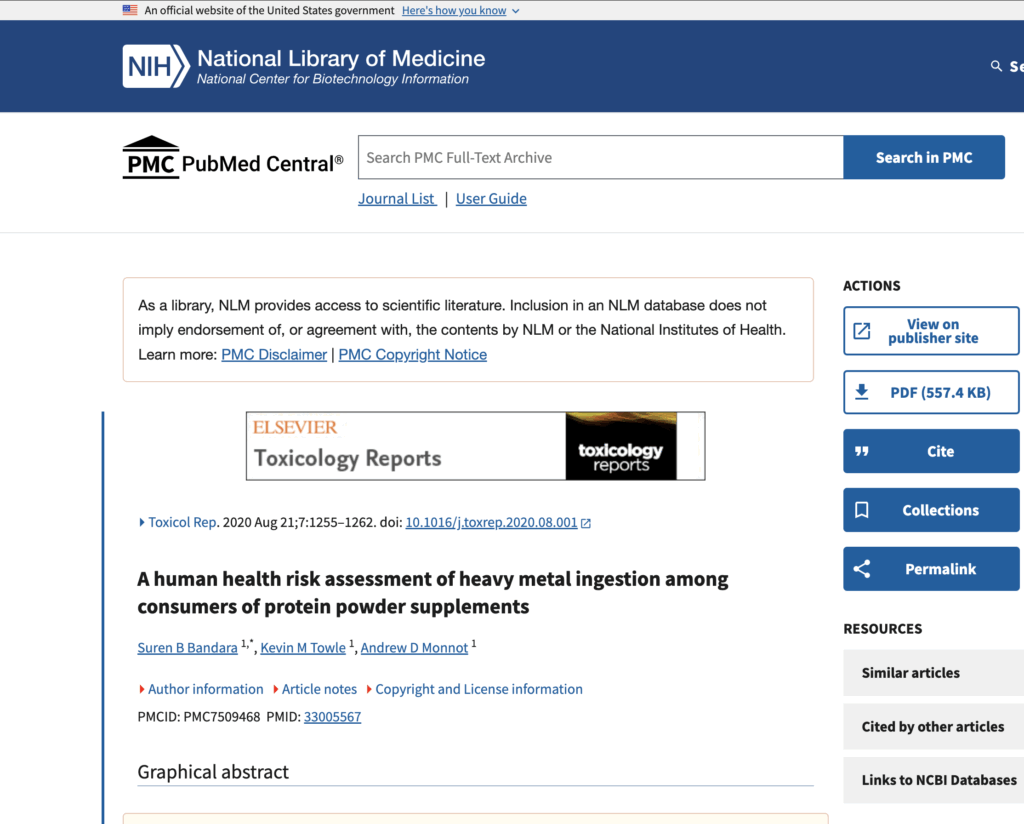Open the Journal List link

(397, 198)
